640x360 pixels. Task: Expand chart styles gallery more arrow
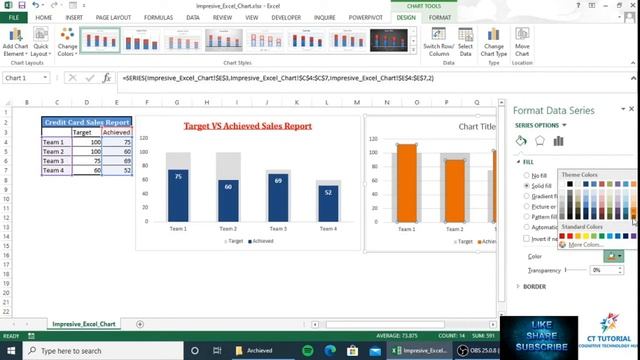413,49
